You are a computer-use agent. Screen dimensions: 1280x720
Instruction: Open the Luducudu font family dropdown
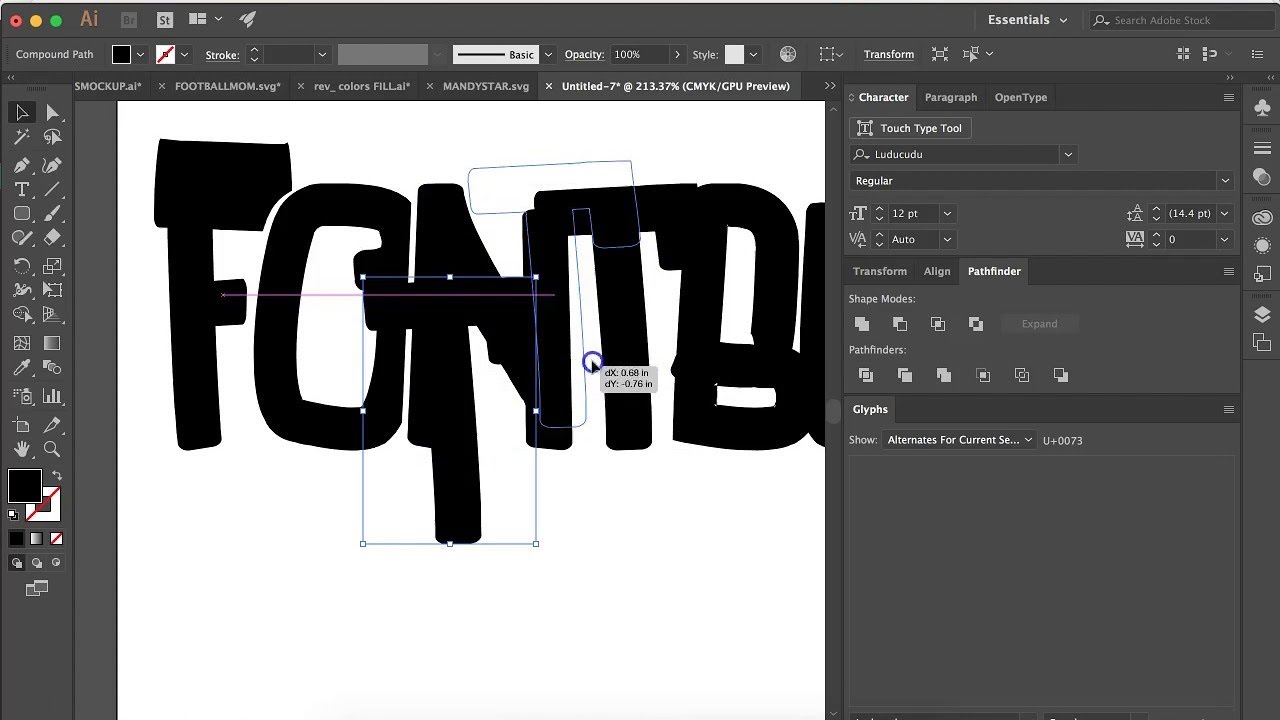[1068, 154]
